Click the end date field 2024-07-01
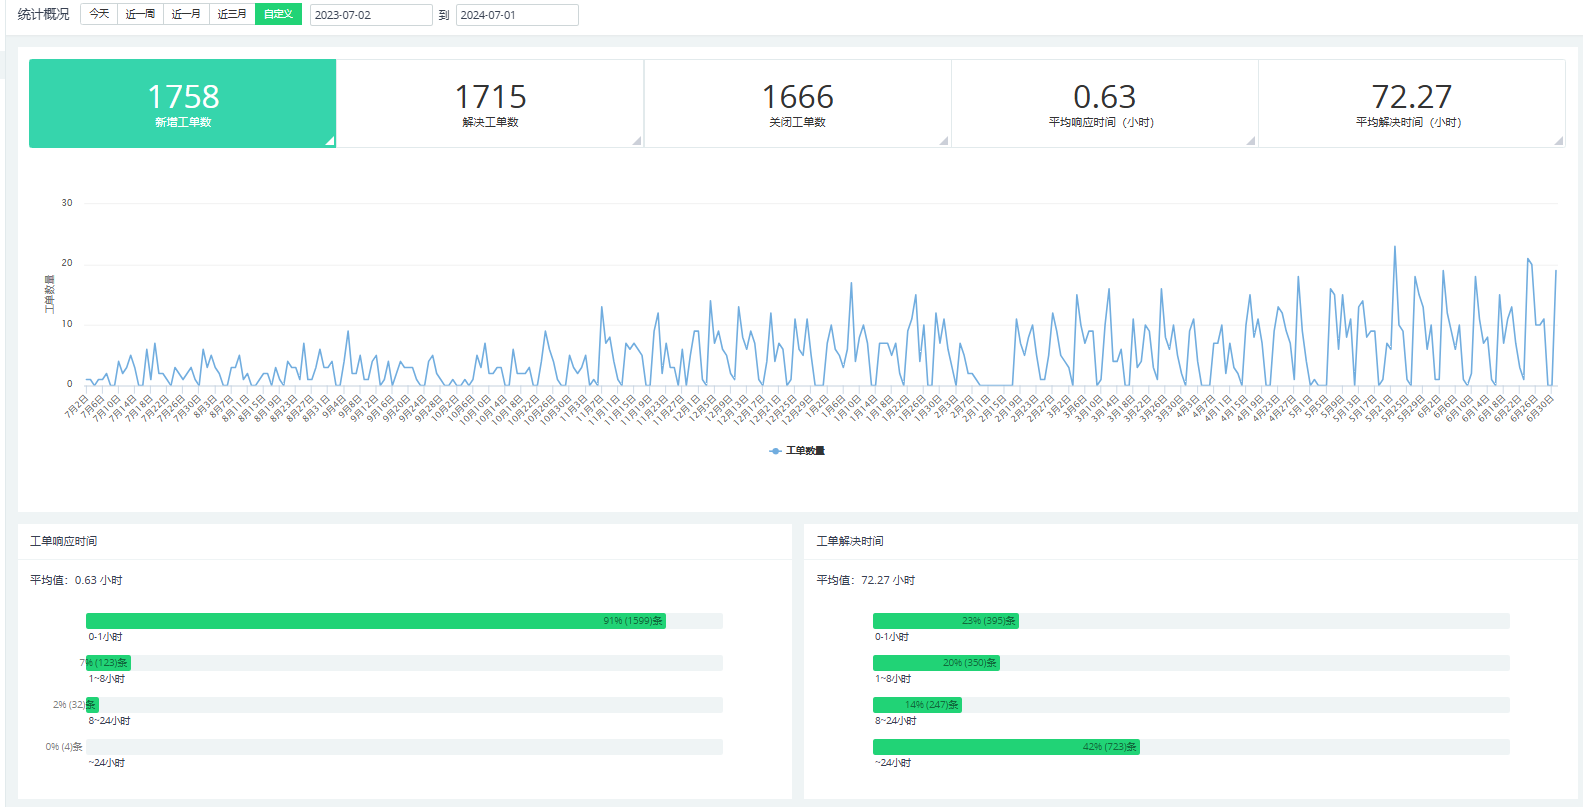This screenshot has height=807, width=1583. [517, 15]
